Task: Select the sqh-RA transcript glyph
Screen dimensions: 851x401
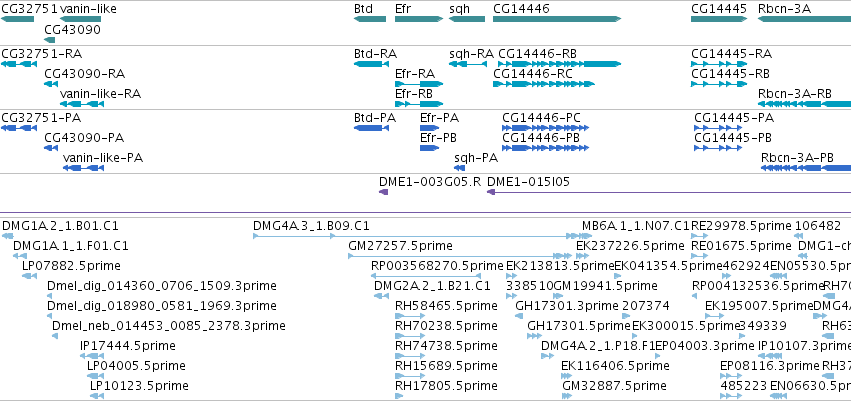Action: coord(467,64)
